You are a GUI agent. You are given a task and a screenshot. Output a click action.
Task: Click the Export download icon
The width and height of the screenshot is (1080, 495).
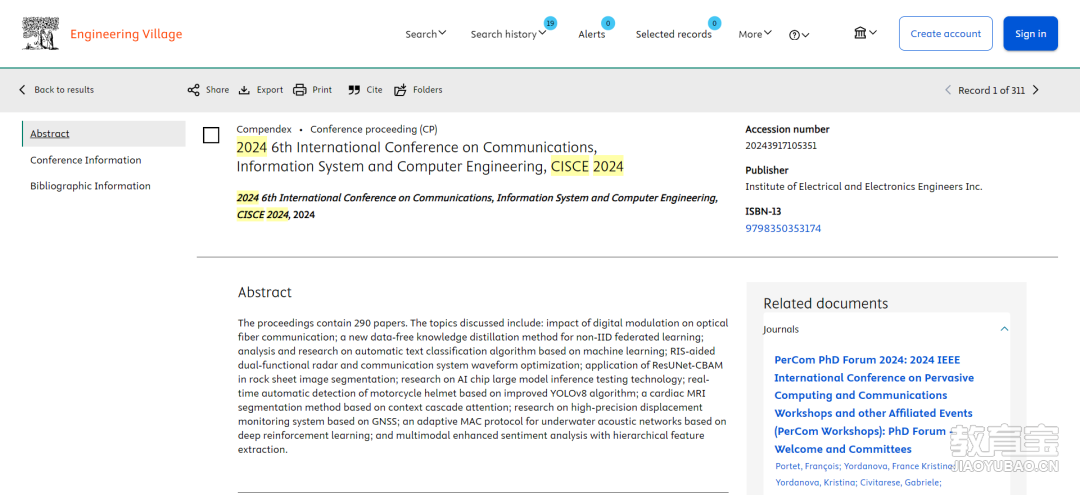pos(245,89)
